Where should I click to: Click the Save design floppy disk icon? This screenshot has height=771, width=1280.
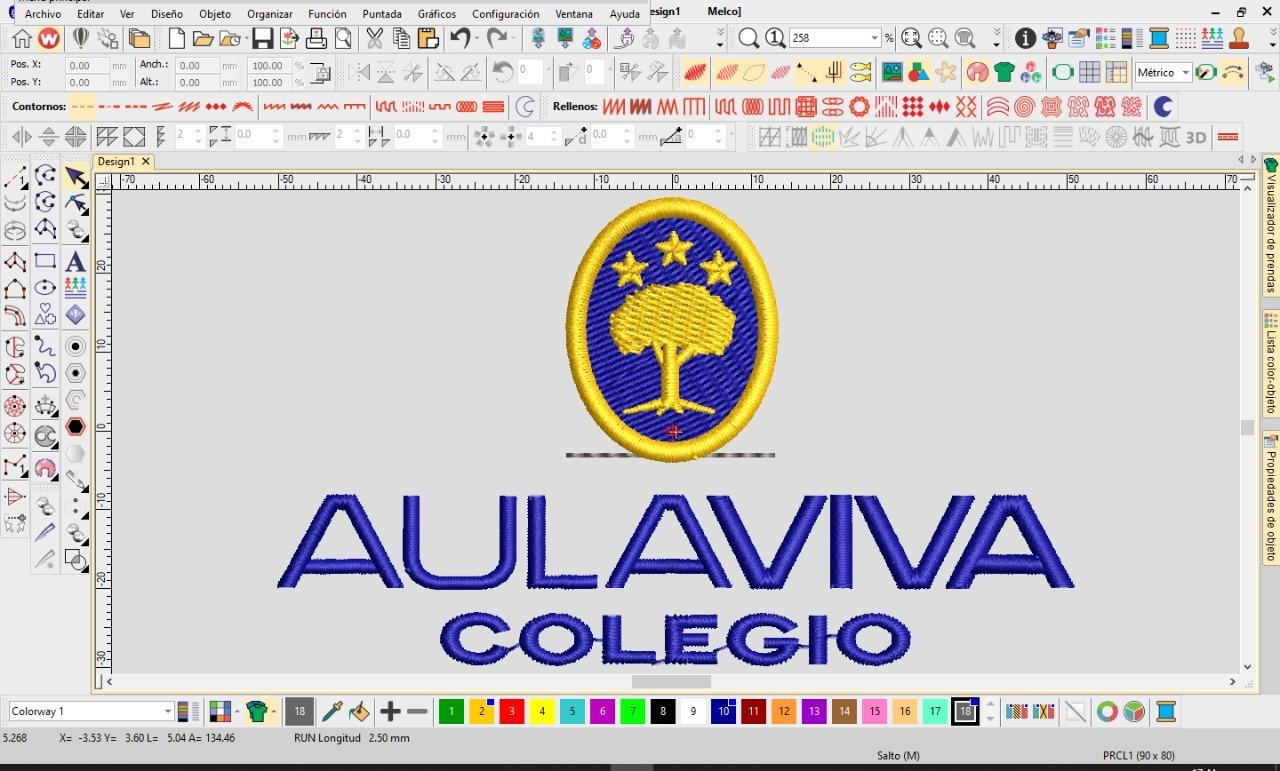point(262,39)
